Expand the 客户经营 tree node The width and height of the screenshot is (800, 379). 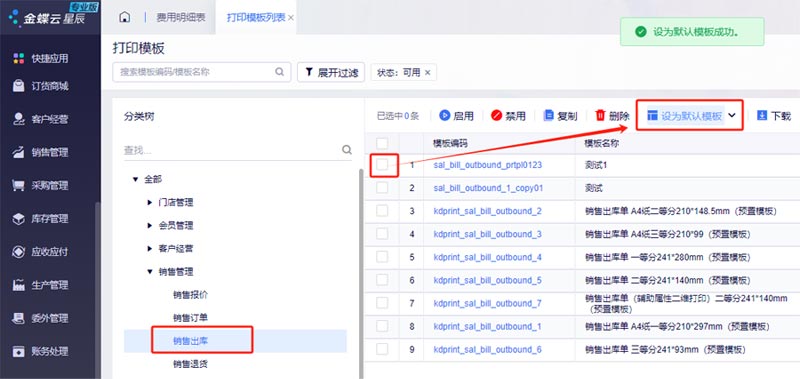pyautogui.click(x=149, y=248)
